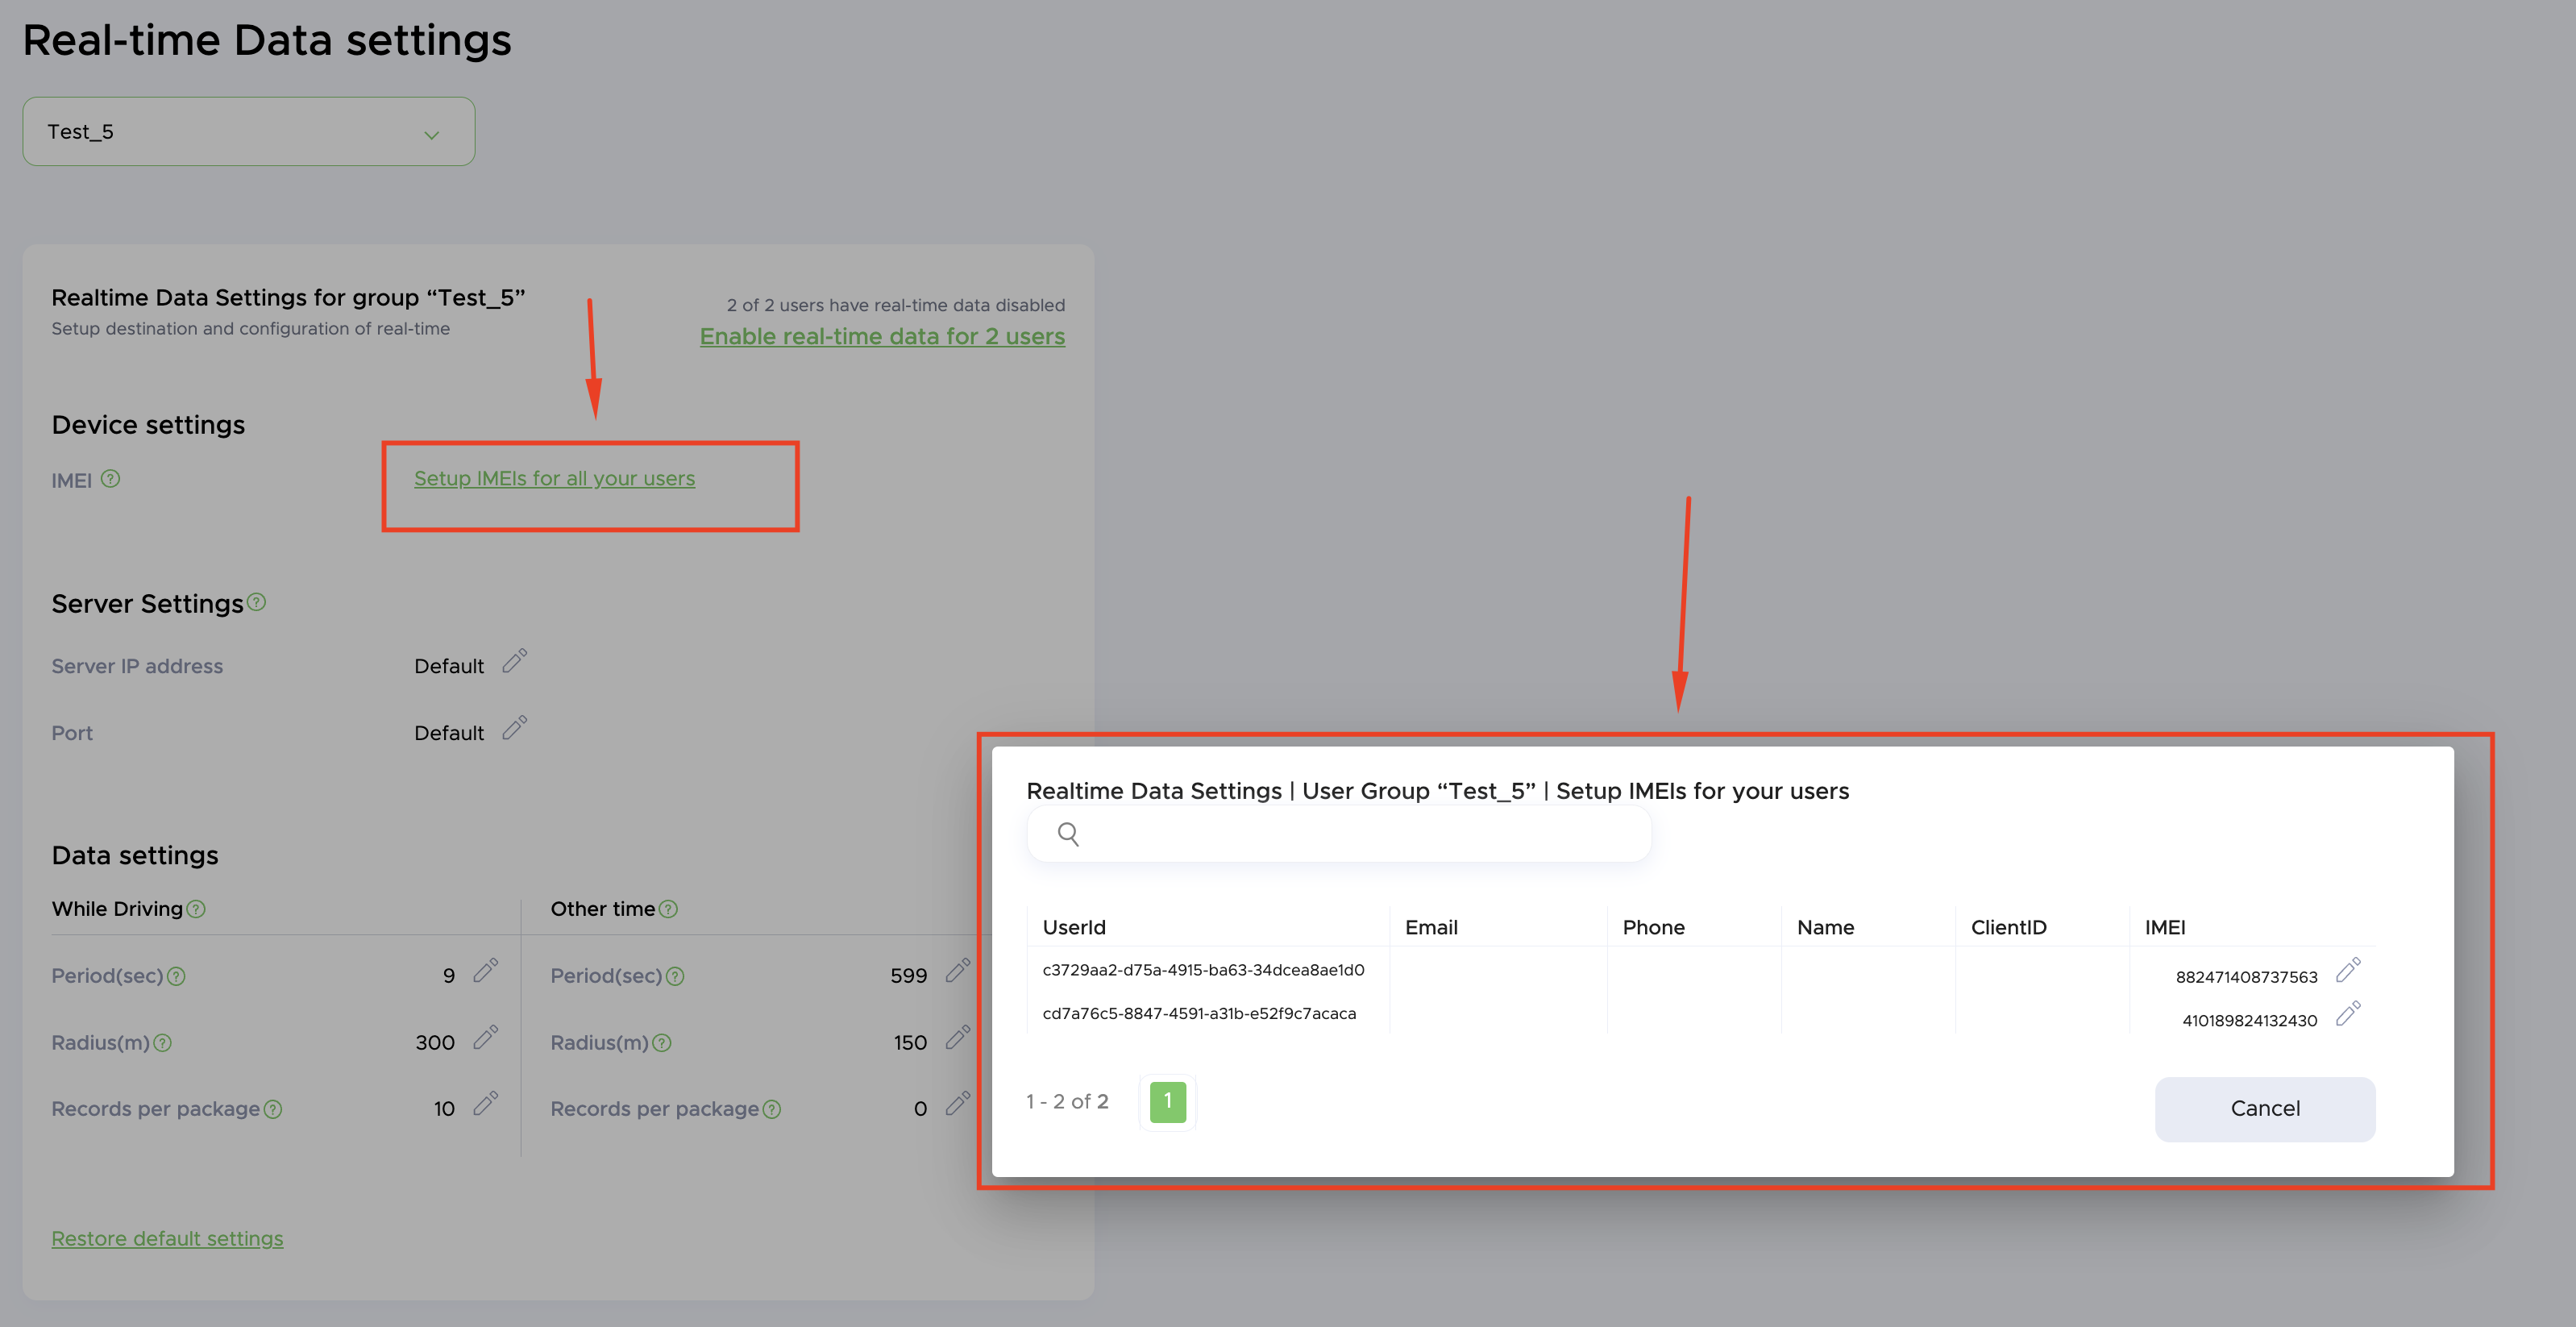Focus the user search input field

click(x=1360, y=834)
